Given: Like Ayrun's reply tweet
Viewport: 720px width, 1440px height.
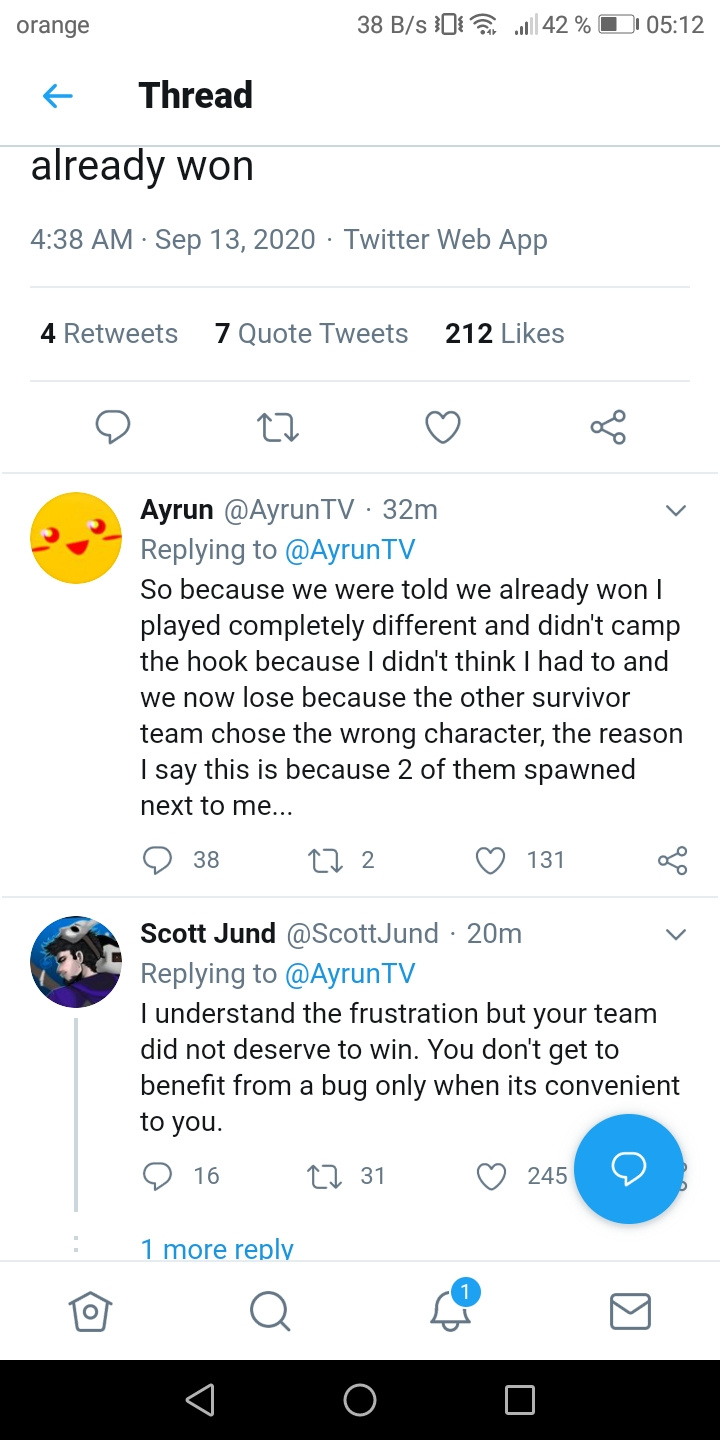Looking at the screenshot, I should click(x=490, y=860).
